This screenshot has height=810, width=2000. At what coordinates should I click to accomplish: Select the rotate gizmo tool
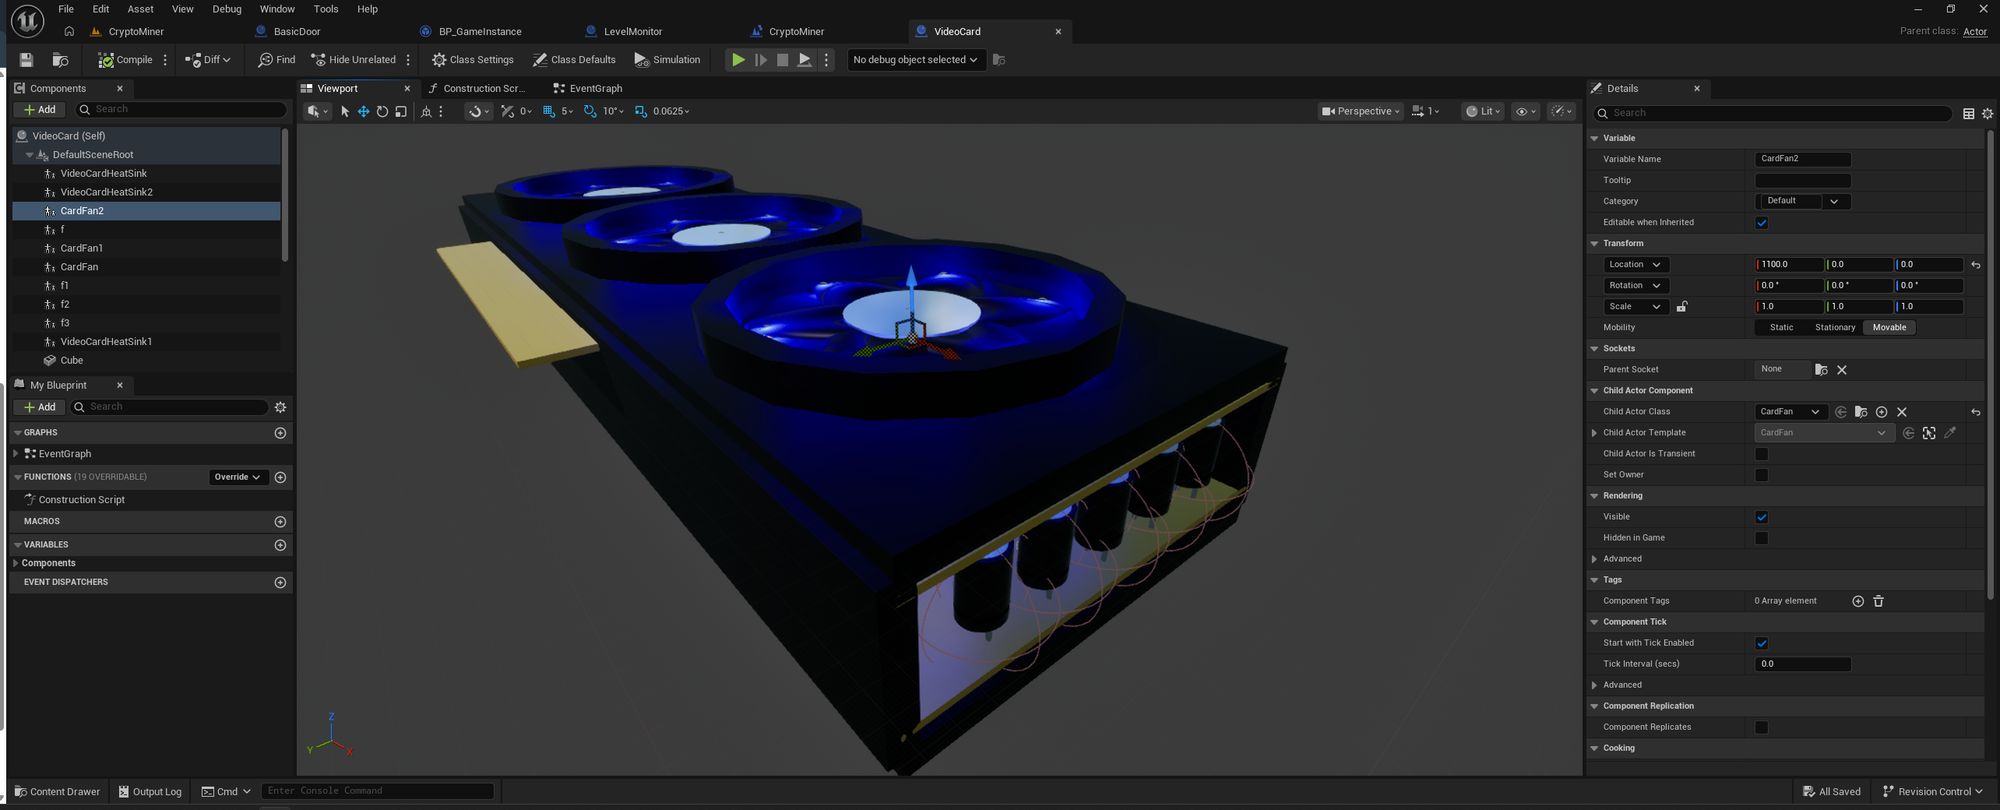(x=382, y=112)
